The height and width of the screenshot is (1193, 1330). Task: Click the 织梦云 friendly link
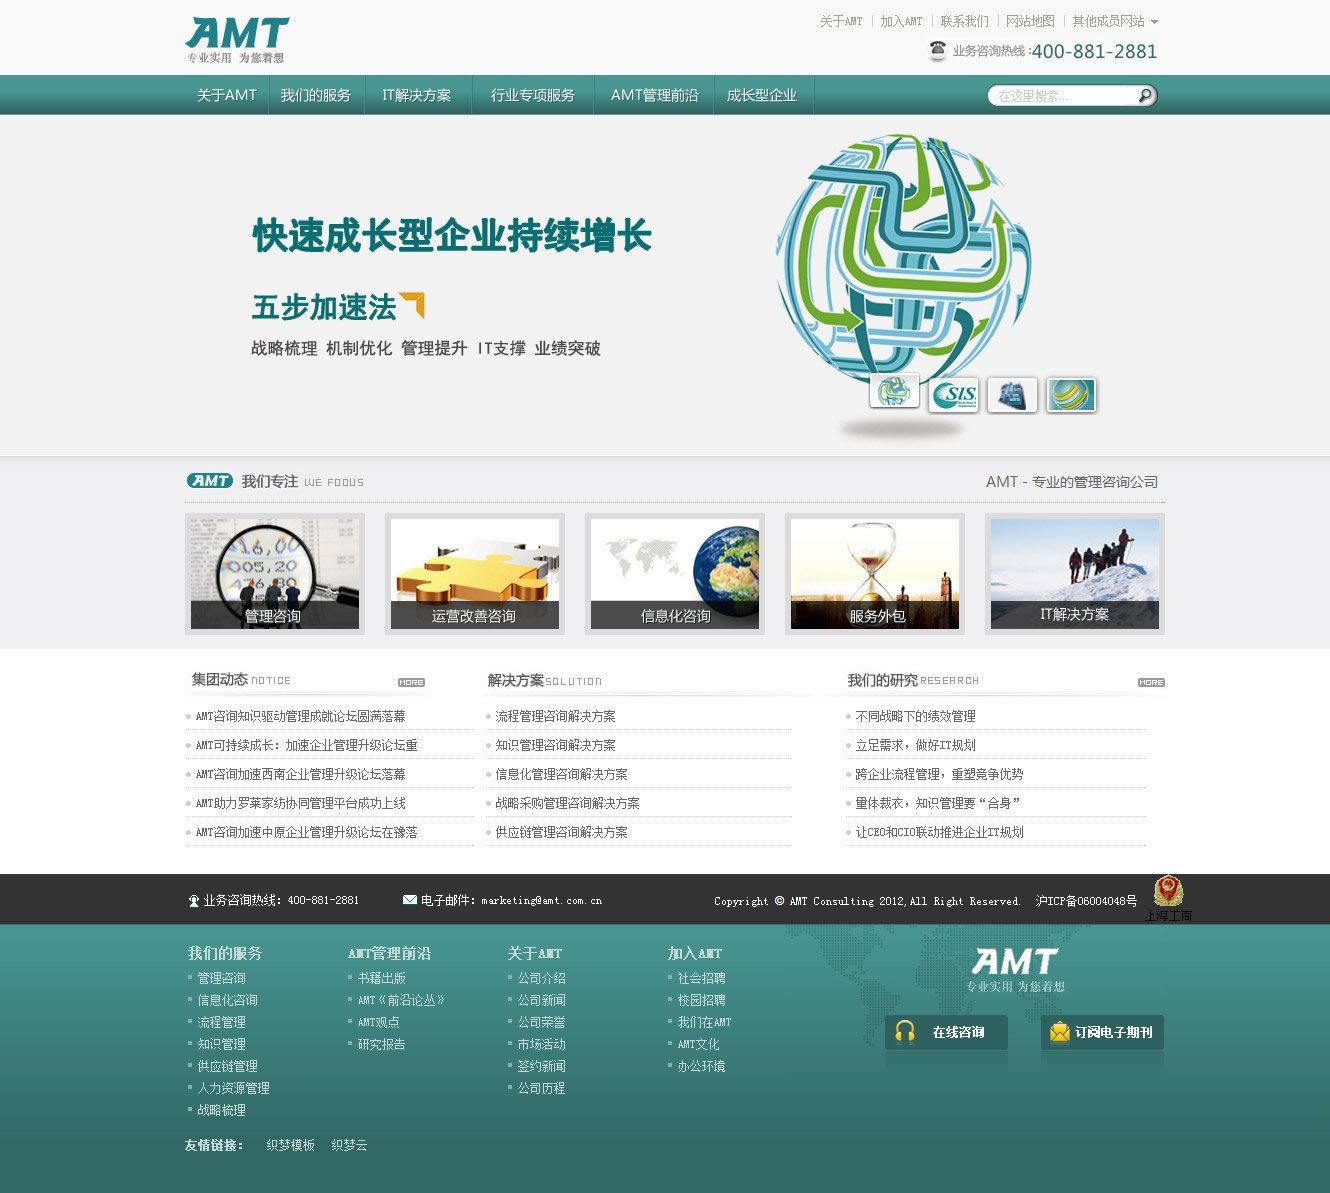349,1145
